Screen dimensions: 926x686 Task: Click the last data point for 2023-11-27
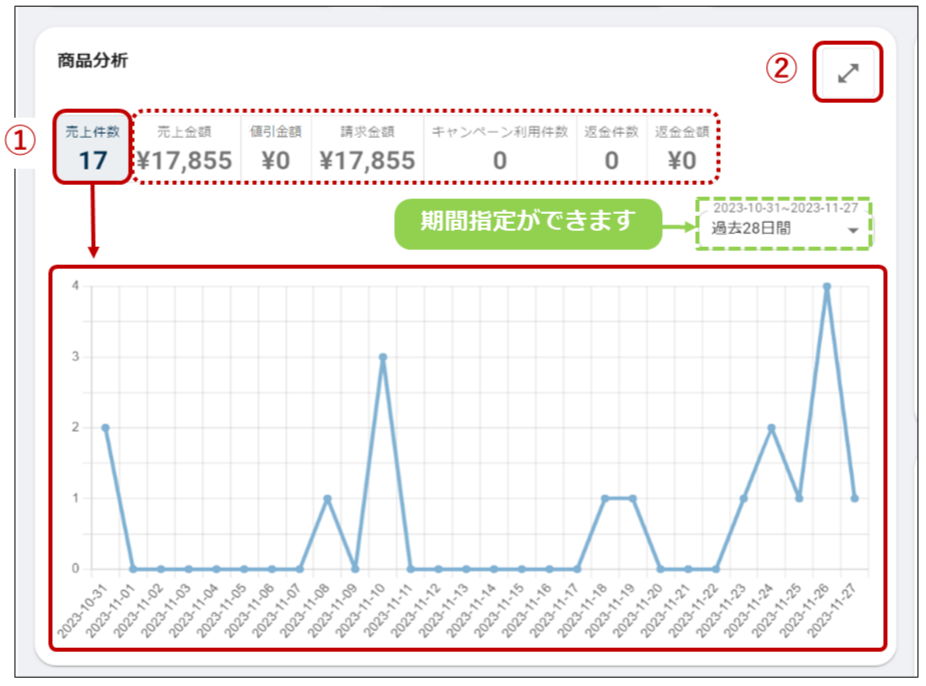point(854,498)
